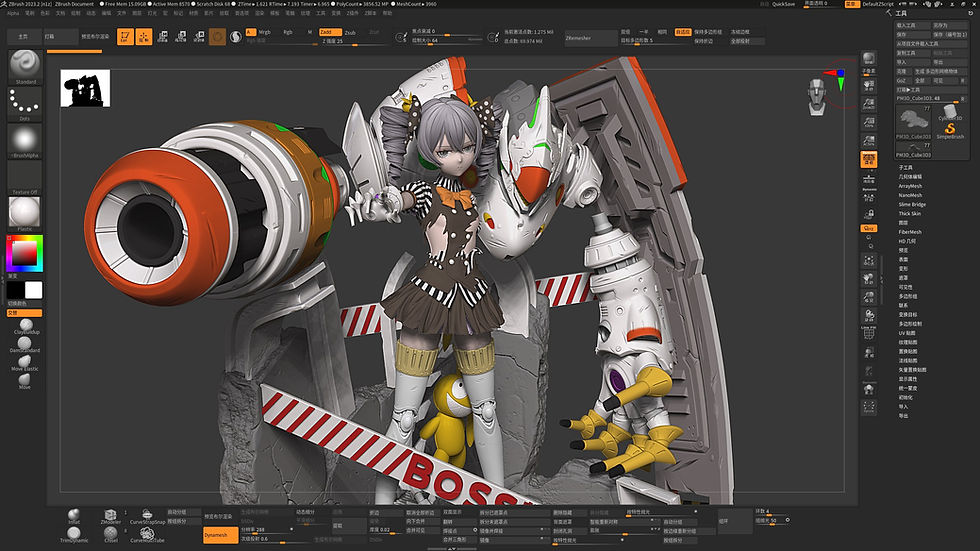Click the sculptris symbol icon in toolbar
Image resolution: width=980 pixels, height=551 pixels.
click(236, 37)
